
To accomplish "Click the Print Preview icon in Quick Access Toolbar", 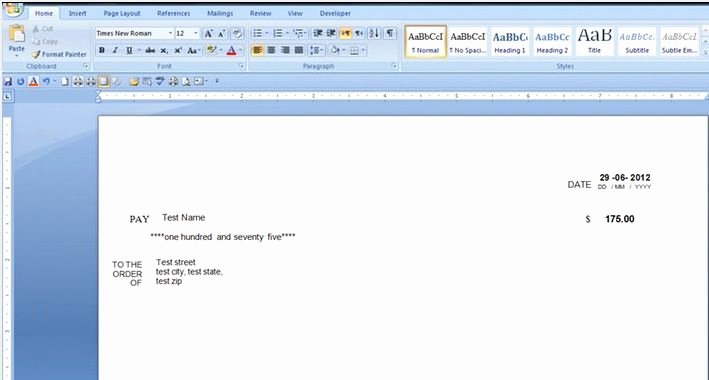I will [x=186, y=81].
